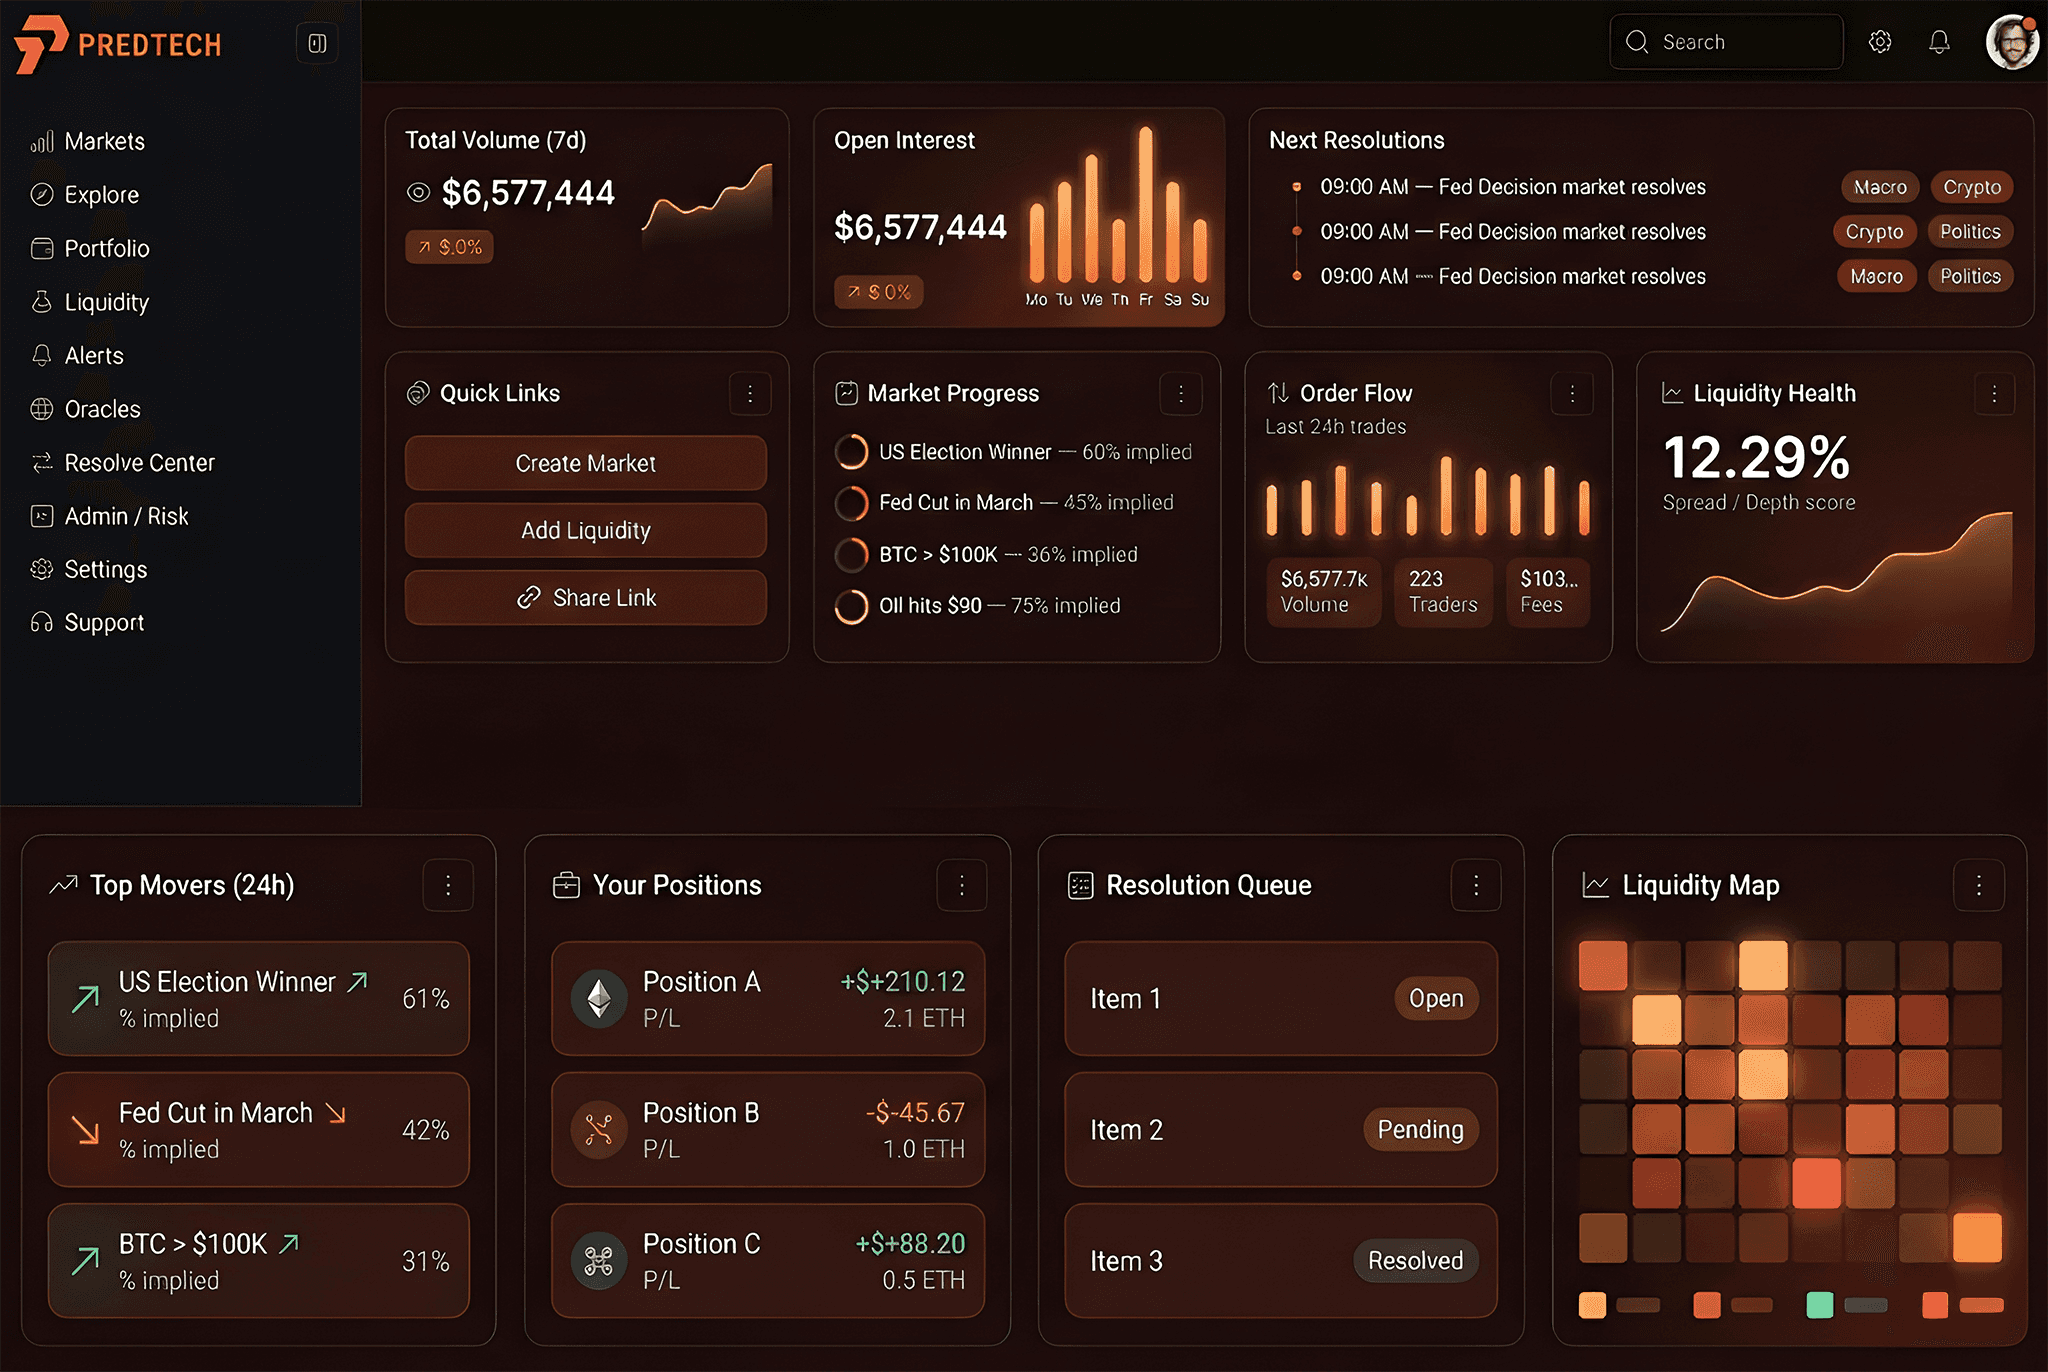2048x1372 pixels.
Task: Expand the Top Movers options menu
Action: [x=448, y=885]
